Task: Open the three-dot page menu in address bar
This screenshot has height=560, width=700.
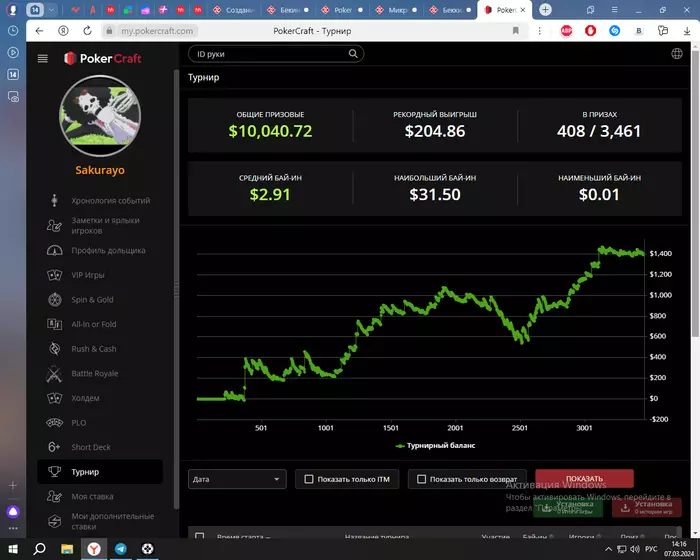Action: tap(539, 31)
